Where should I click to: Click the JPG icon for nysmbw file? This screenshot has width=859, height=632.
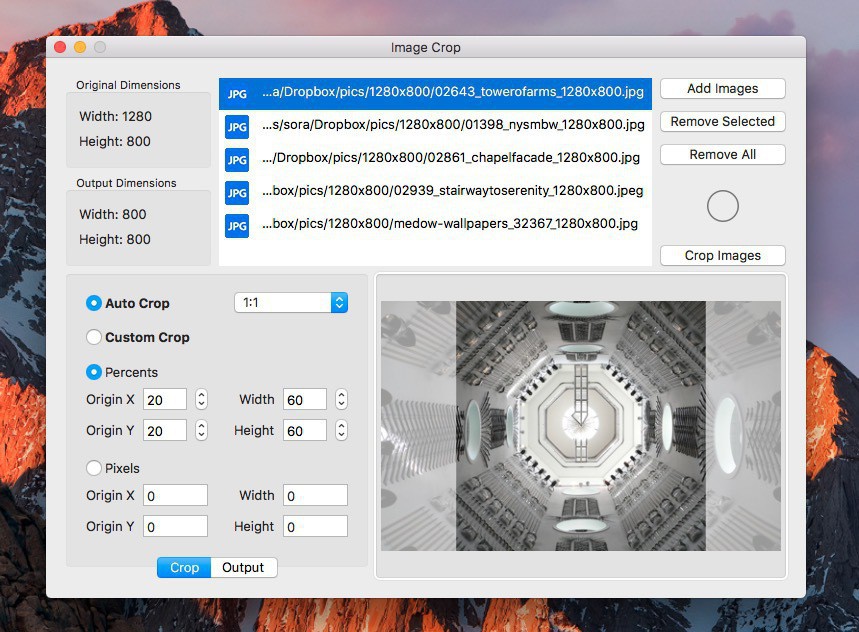[x=237, y=127]
